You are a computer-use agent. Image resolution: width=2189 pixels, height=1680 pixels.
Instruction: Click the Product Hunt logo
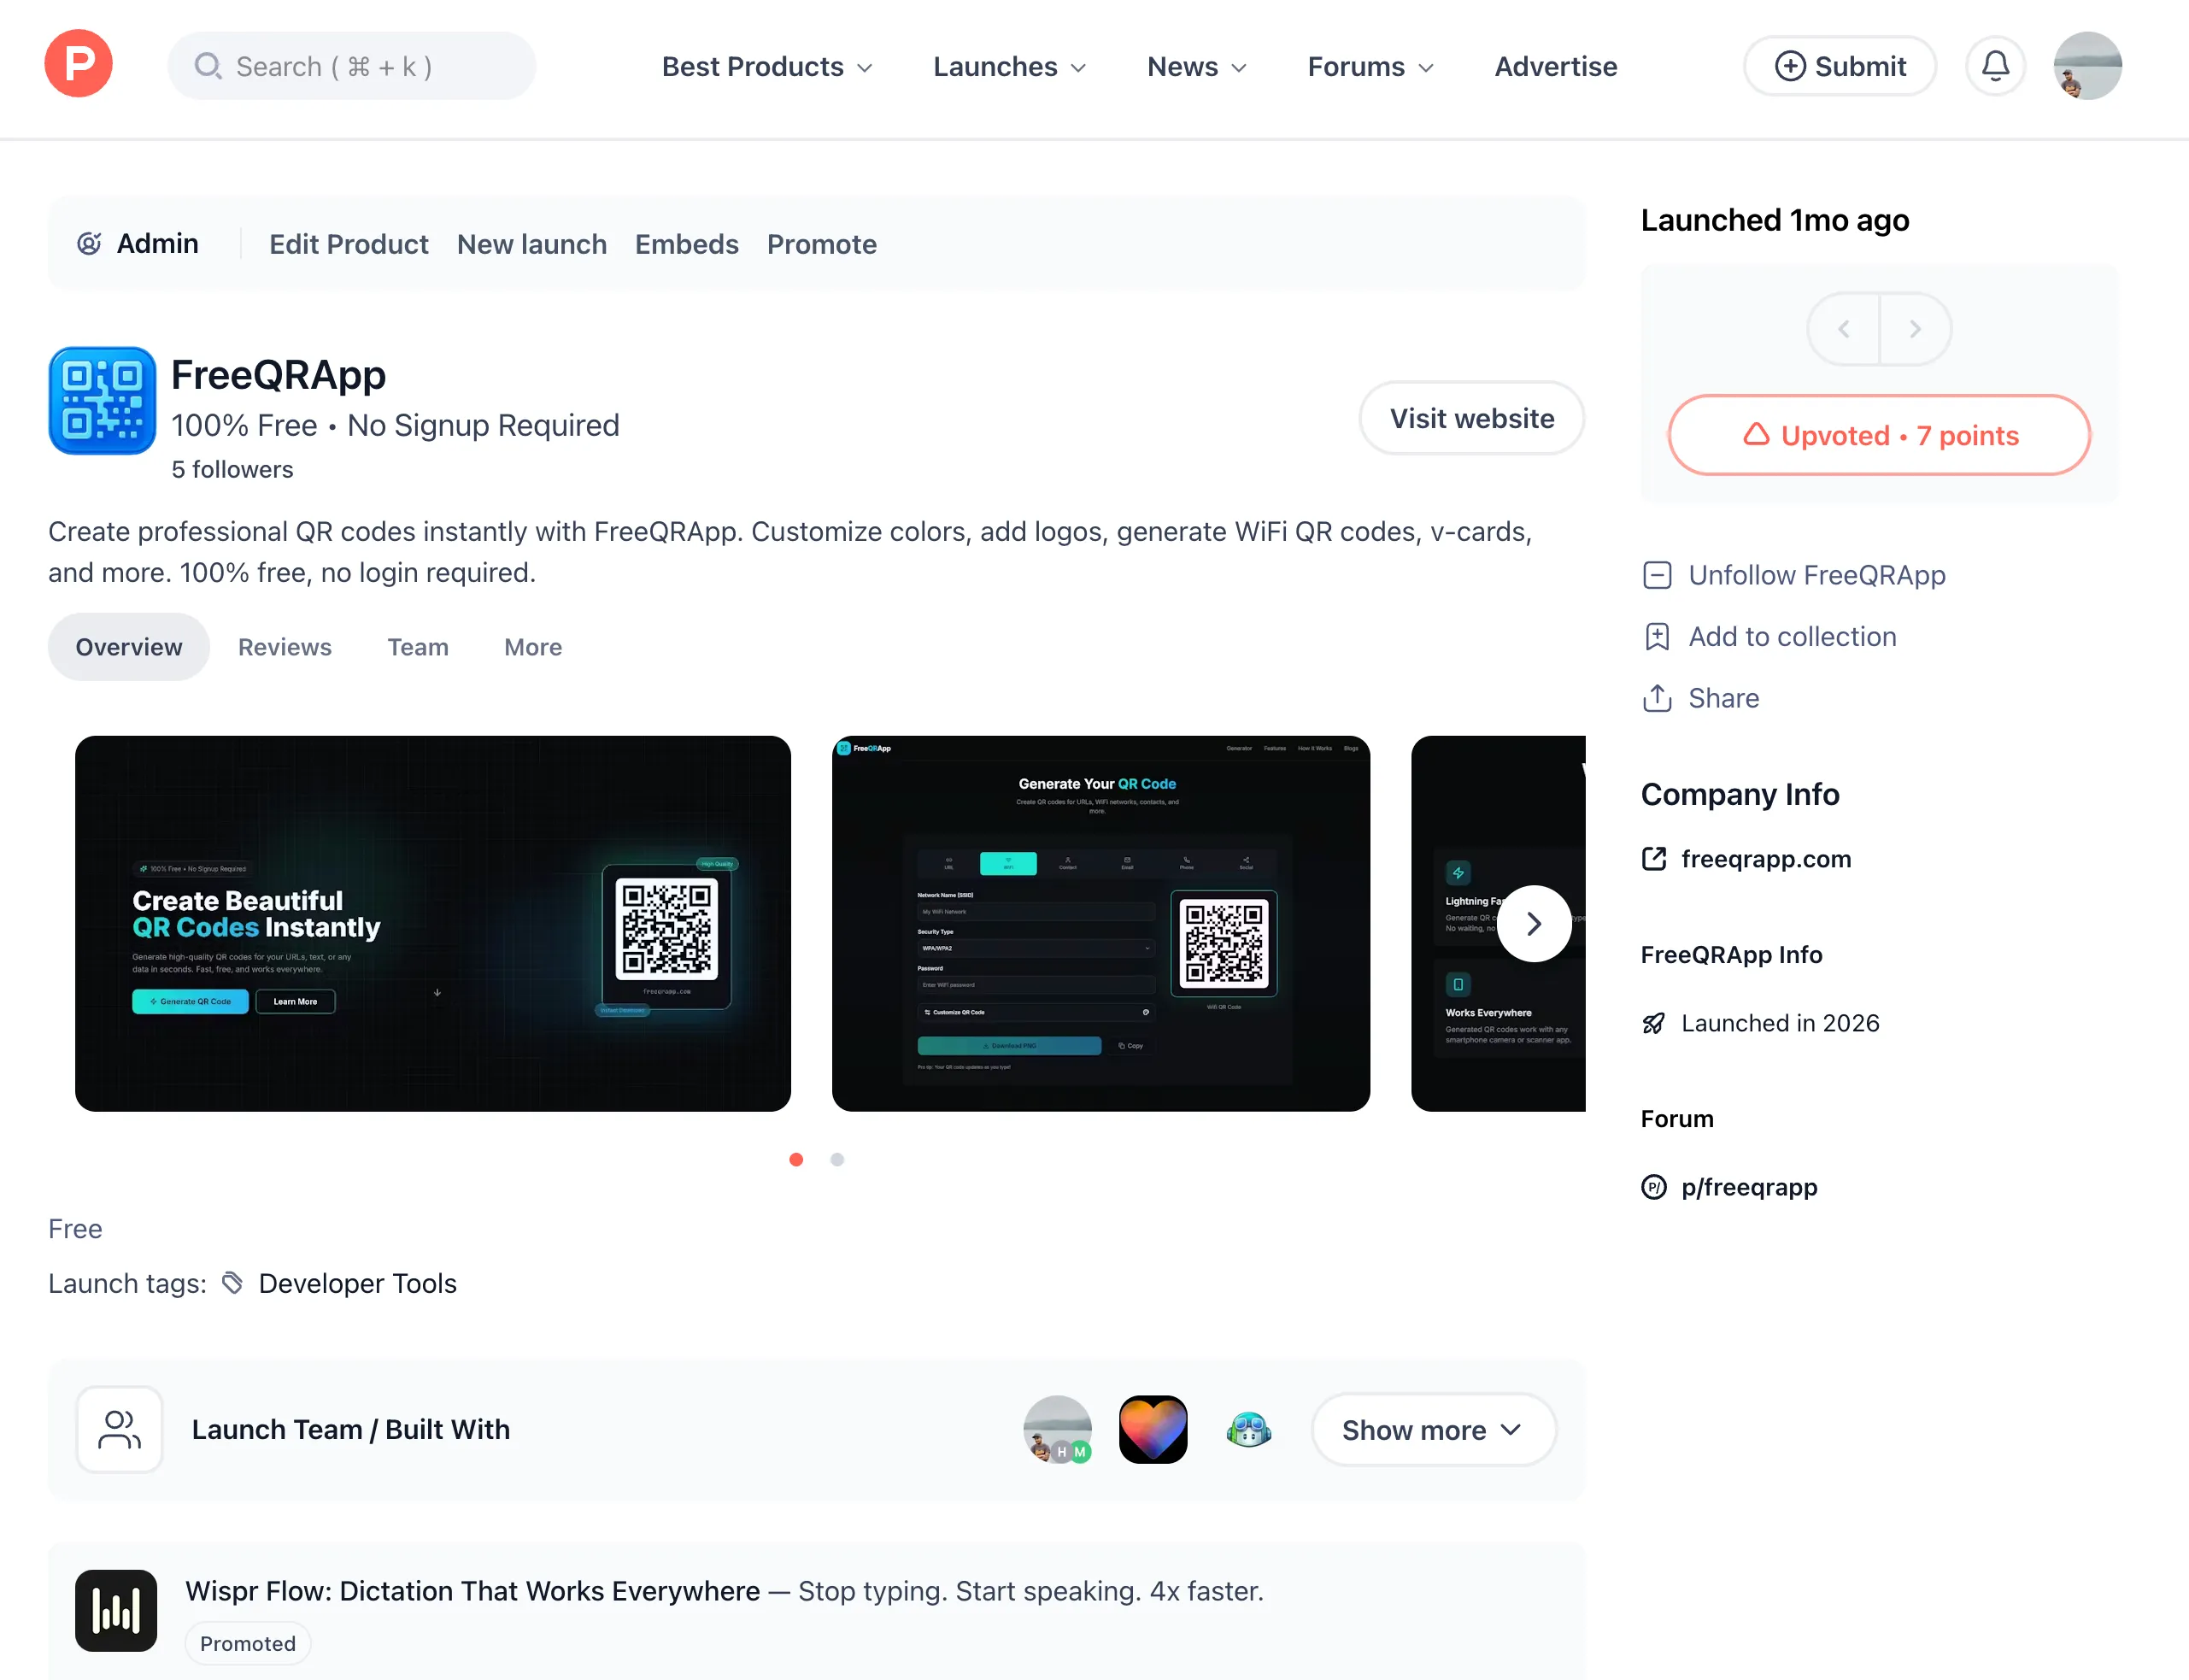tap(77, 63)
